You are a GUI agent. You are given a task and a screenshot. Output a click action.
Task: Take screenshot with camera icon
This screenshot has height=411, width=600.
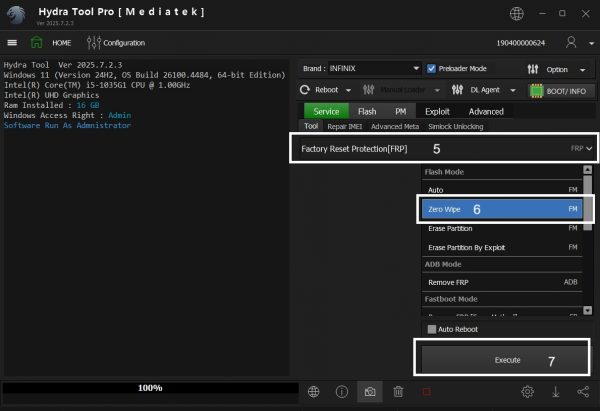370,392
